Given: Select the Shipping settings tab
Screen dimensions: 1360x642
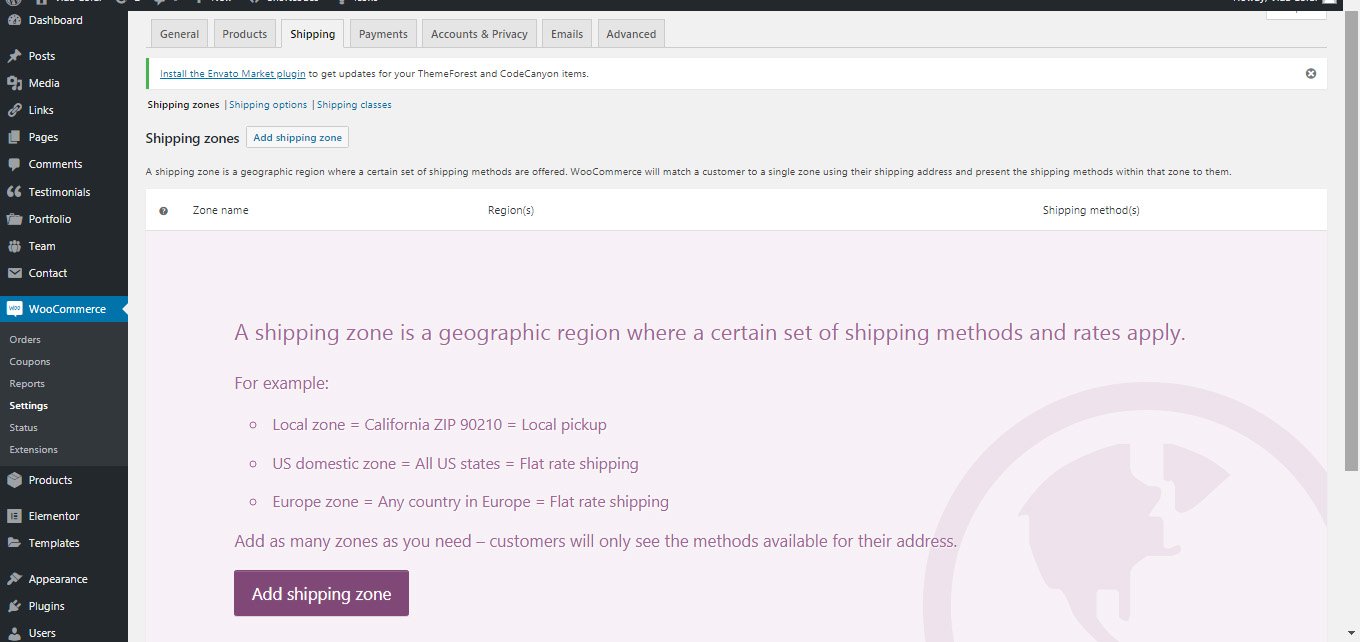Looking at the screenshot, I should [313, 34].
